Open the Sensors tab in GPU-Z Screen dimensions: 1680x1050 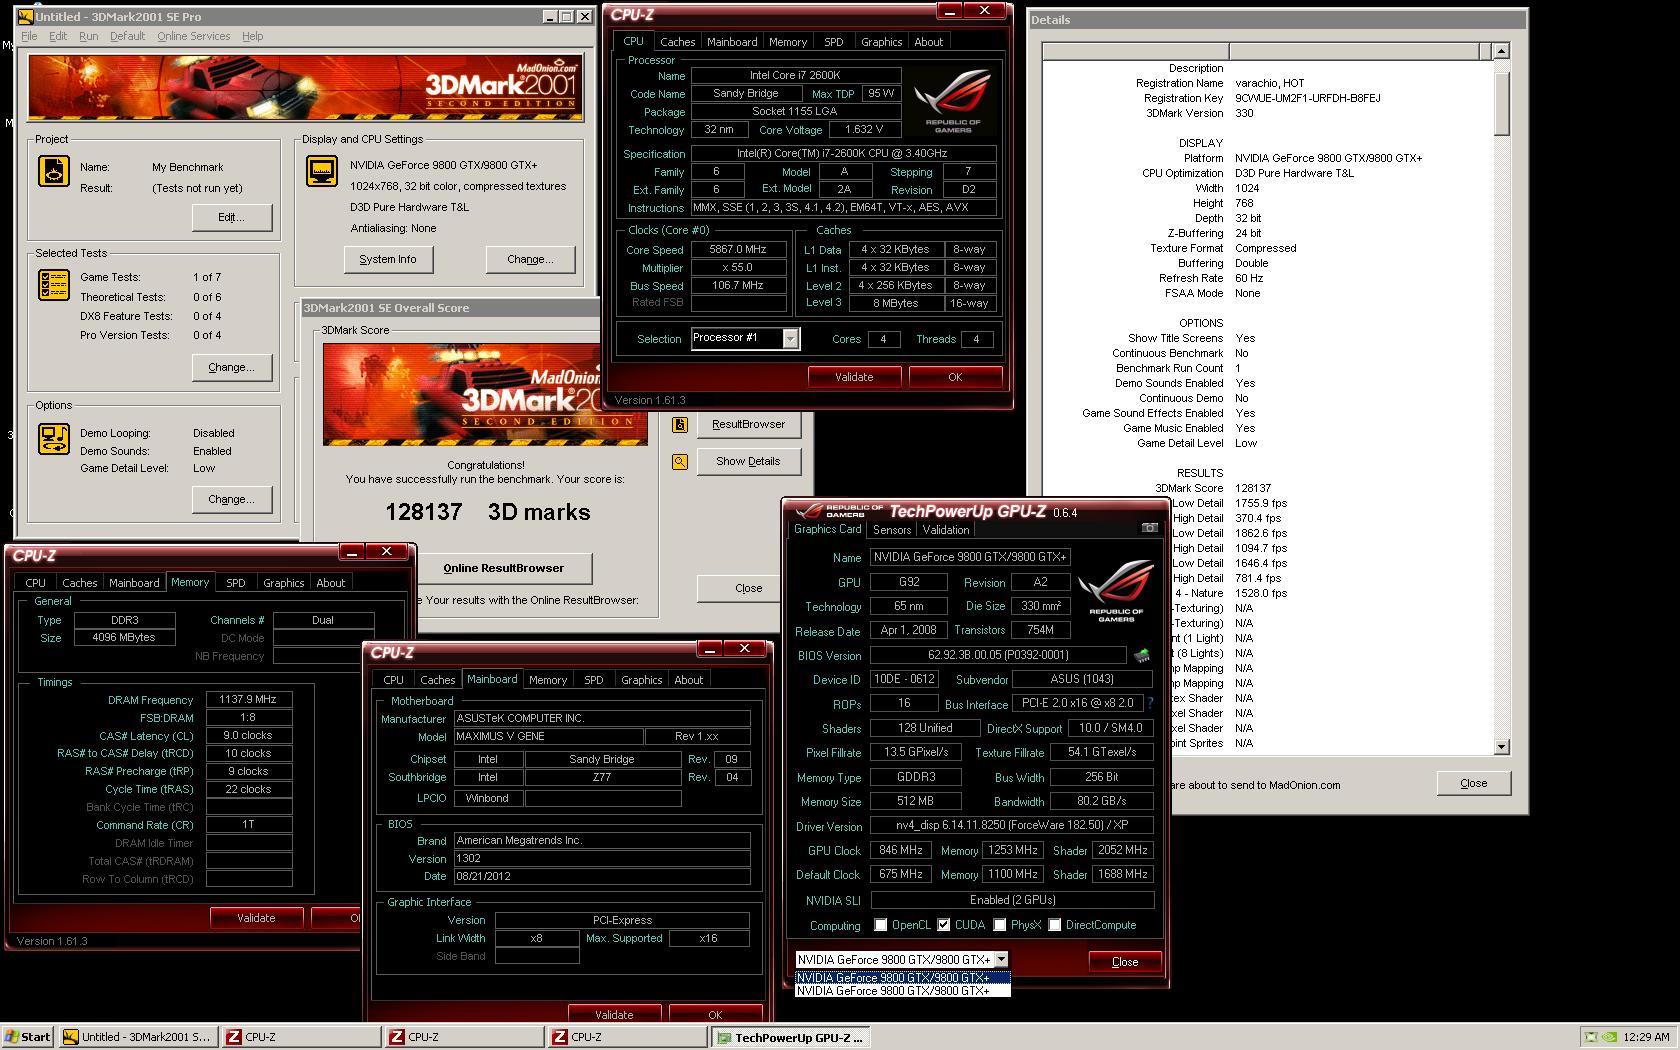(892, 530)
